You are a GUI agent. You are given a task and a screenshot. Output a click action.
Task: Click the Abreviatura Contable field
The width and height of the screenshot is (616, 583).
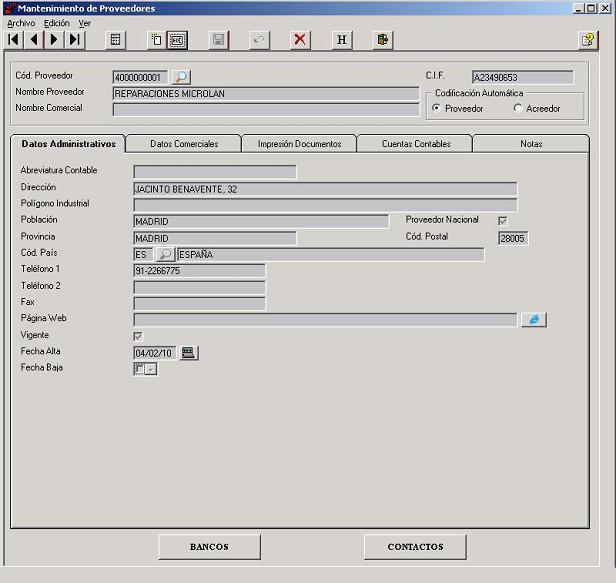pyautogui.click(x=215, y=172)
